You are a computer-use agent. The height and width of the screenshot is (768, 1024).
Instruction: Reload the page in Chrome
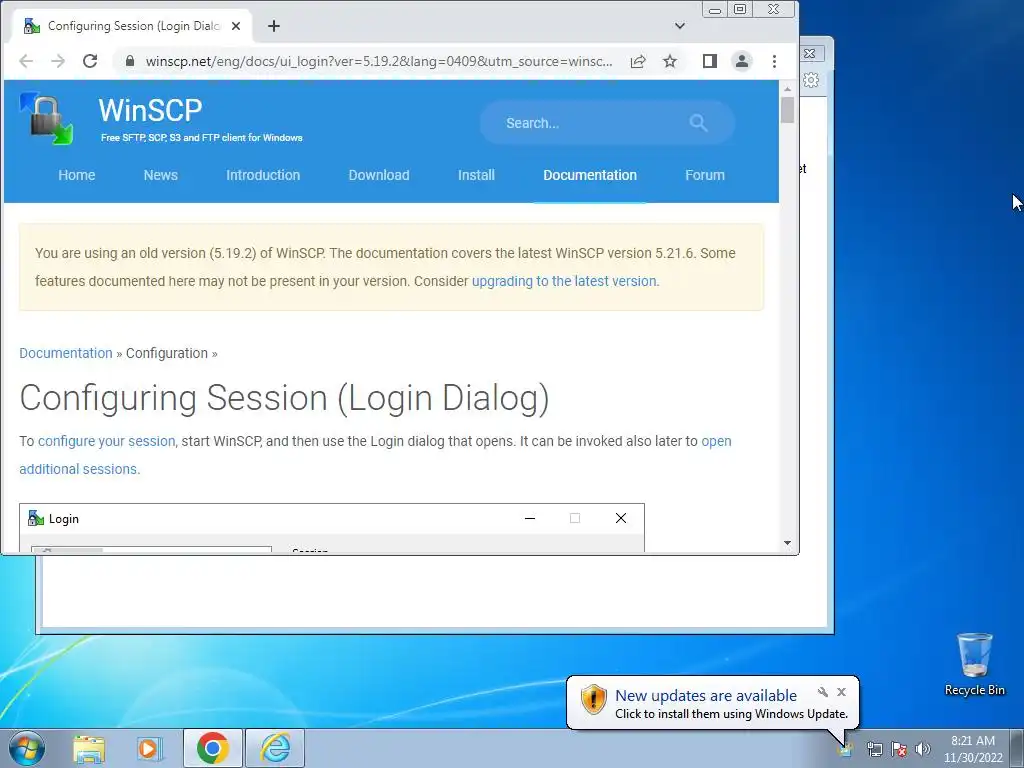click(90, 61)
